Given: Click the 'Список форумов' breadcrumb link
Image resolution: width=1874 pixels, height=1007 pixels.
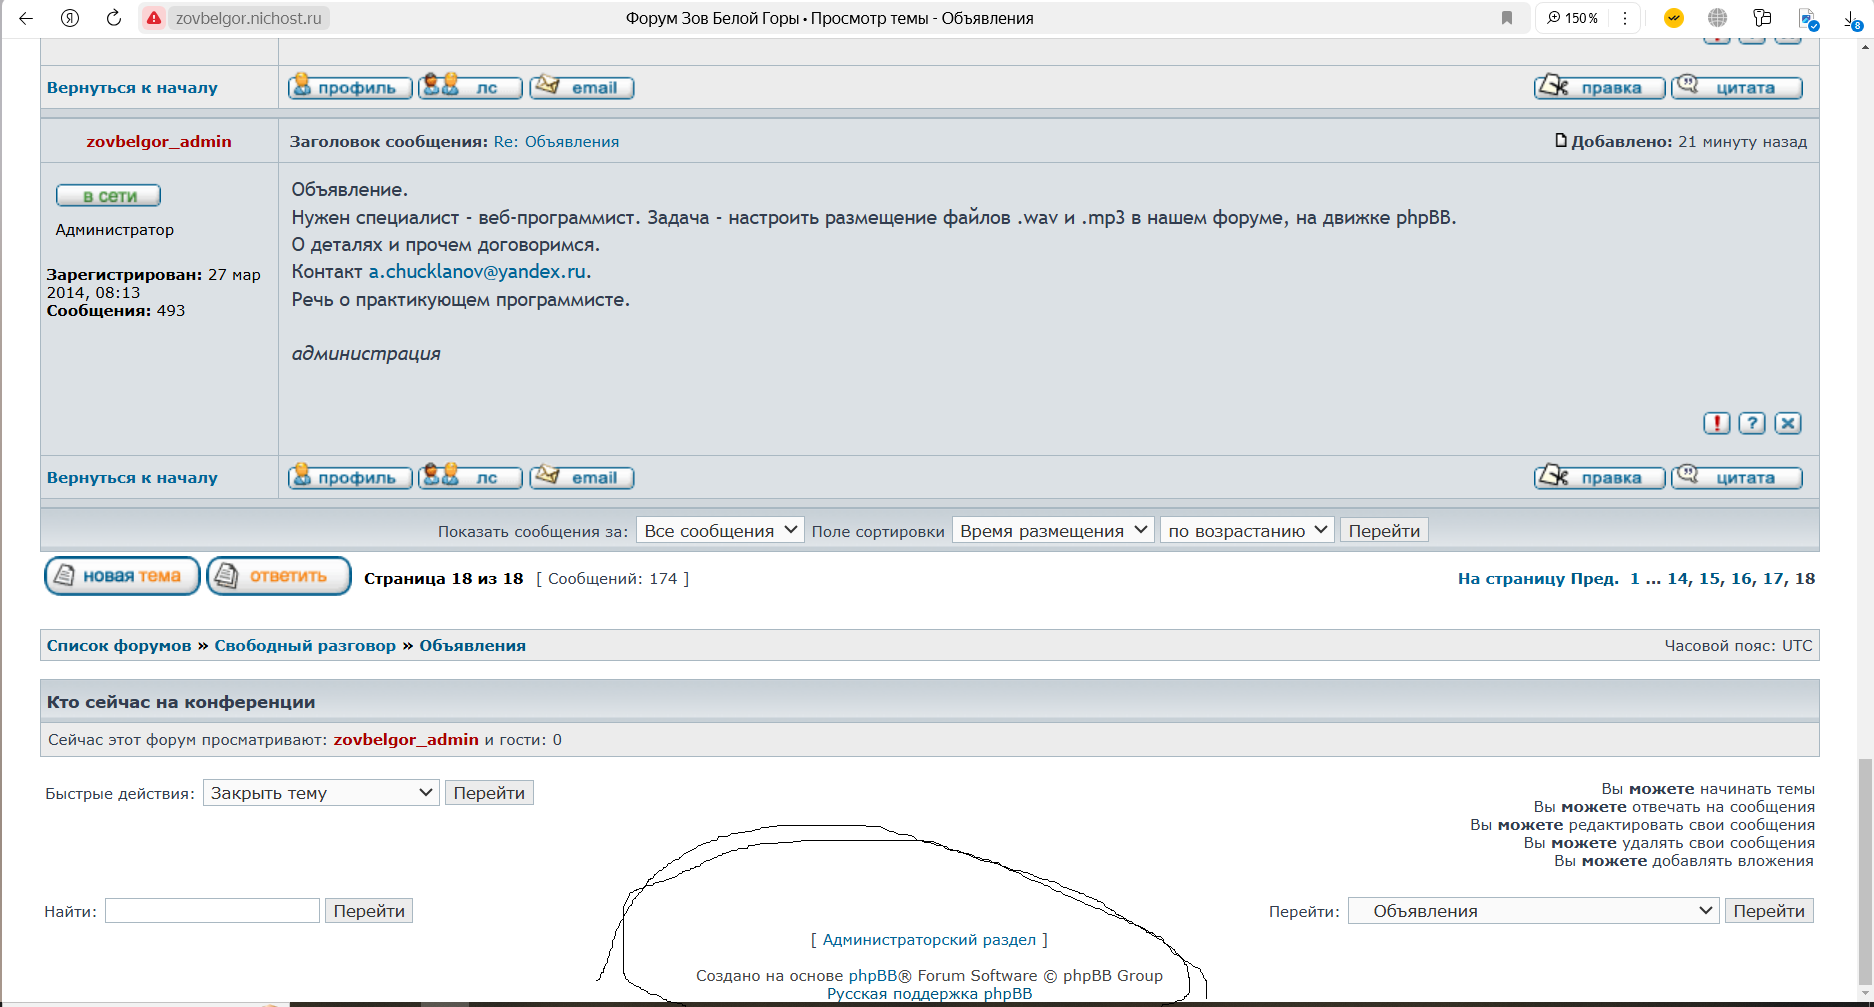Looking at the screenshot, I should tap(119, 646).
